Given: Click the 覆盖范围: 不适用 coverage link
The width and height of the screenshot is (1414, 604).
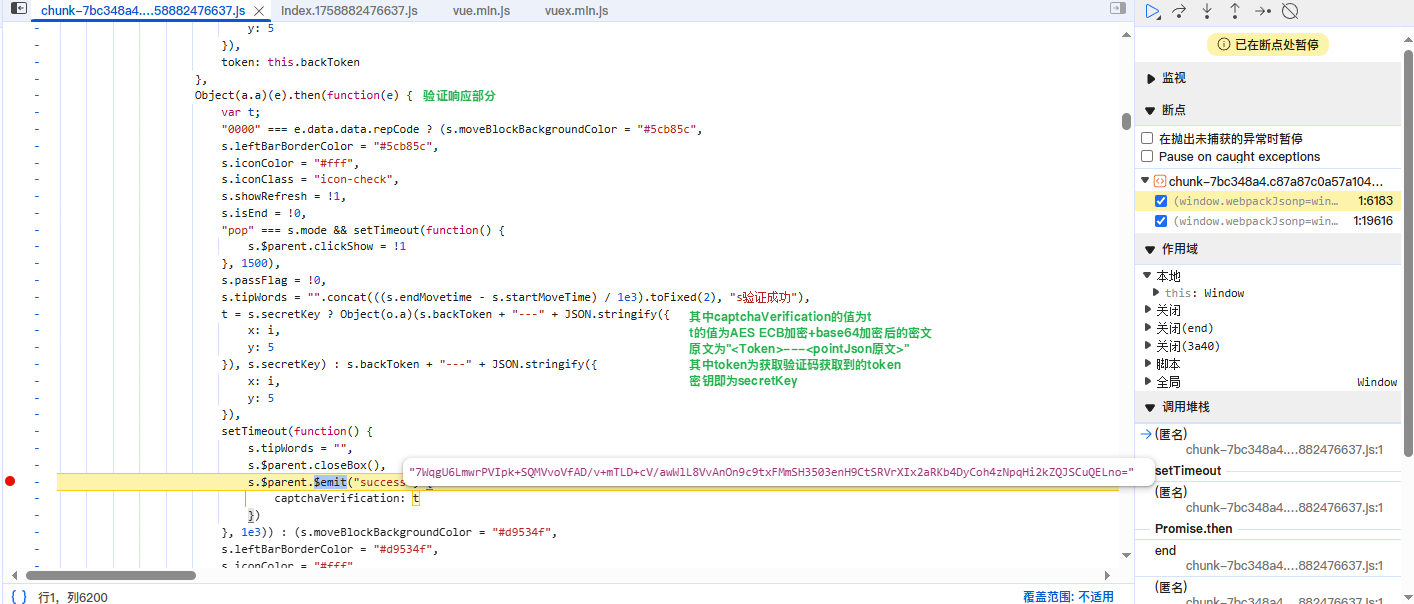Looking at the screenshot, I should pyautogui.click(x=1069, y=596).
